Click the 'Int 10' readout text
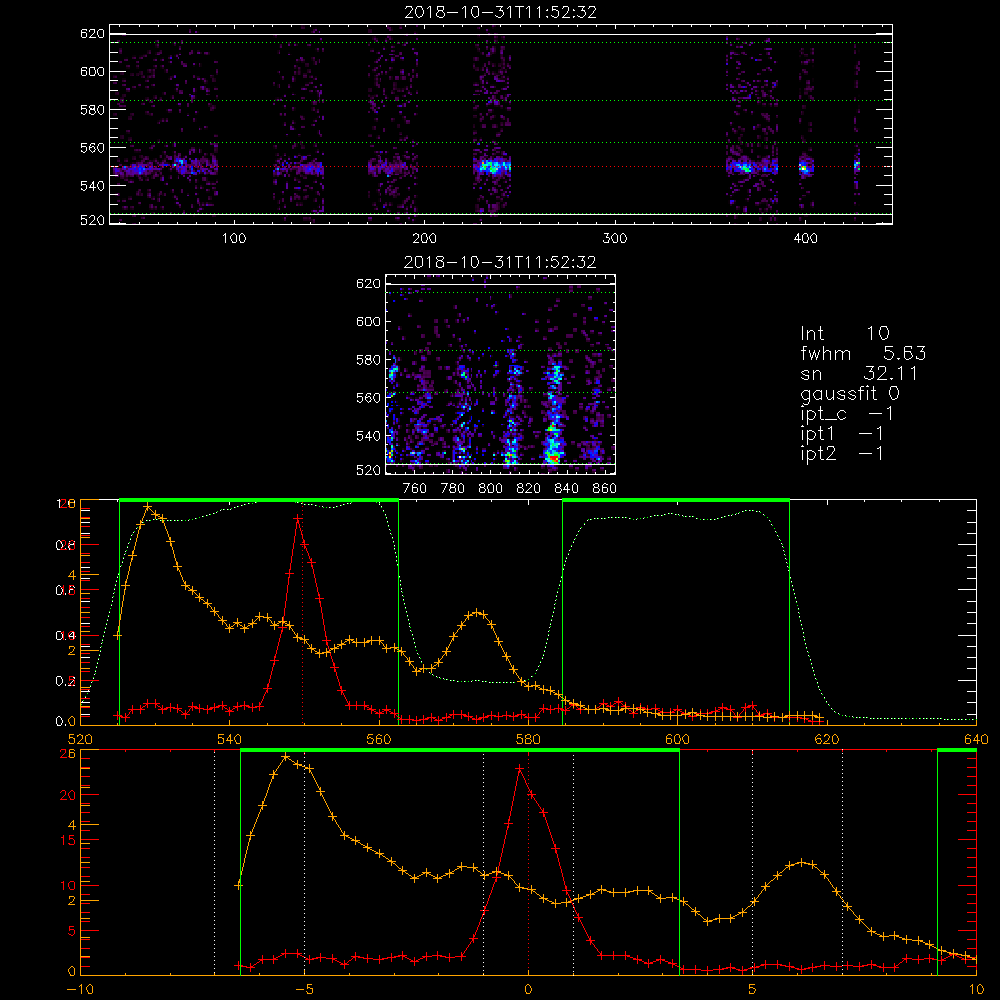Image resolution: width=1000 pixels, height=1000 pixels. tap(845, 333)
